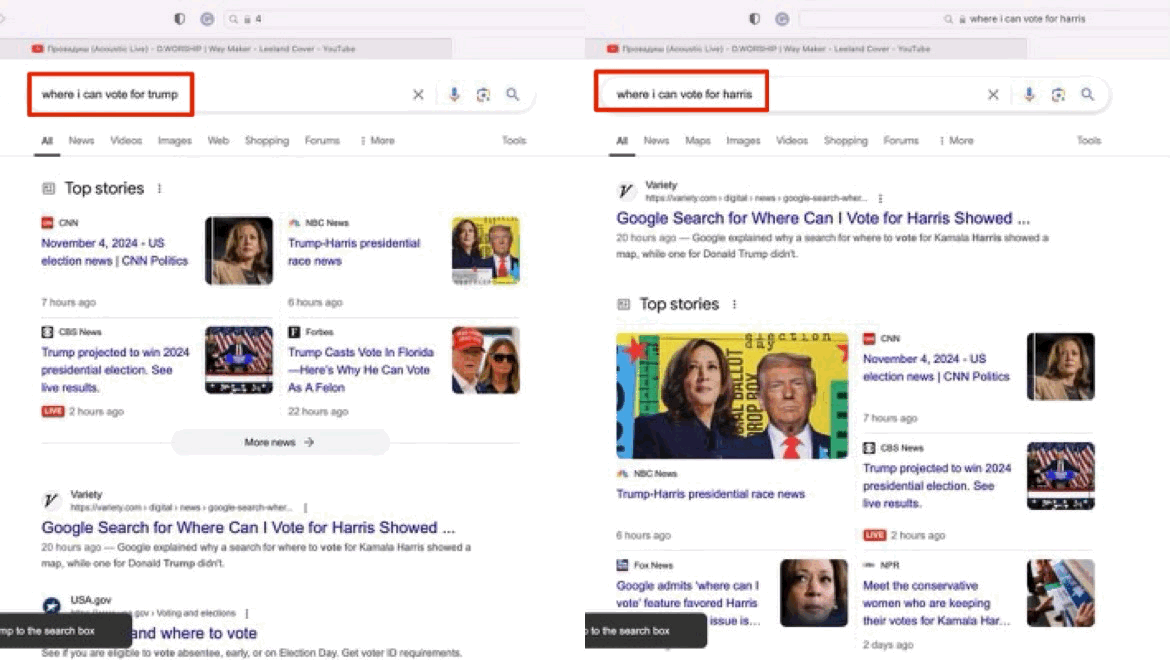Open left NBC 'Trump-Harris presidential race news' story
1170x660 pixels.
coord(354,252)
